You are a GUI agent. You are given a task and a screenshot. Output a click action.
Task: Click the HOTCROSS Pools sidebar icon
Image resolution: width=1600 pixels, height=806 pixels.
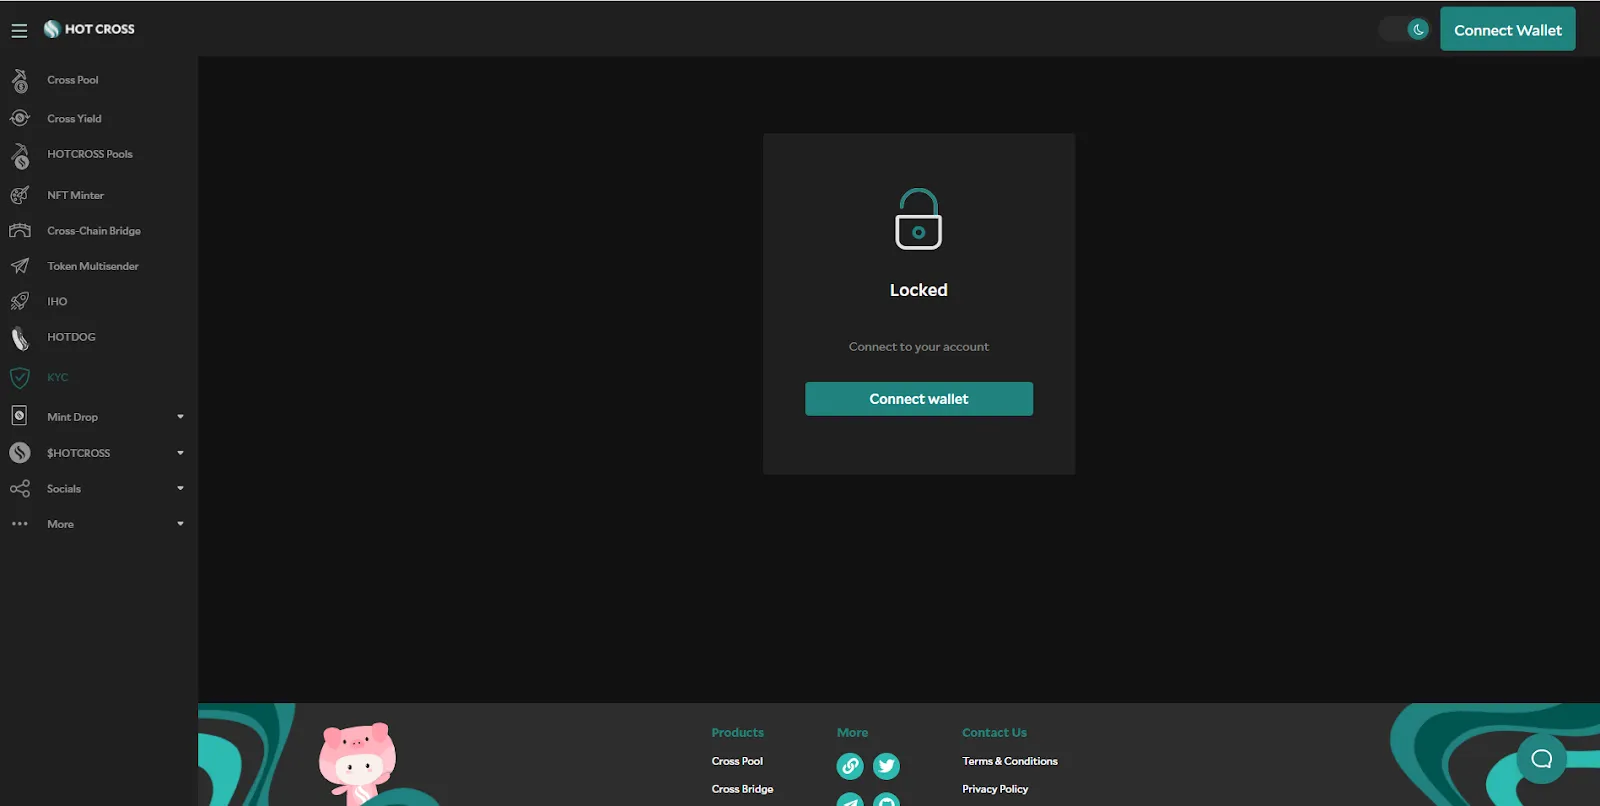pyautogui.click(x=20, y=155)
